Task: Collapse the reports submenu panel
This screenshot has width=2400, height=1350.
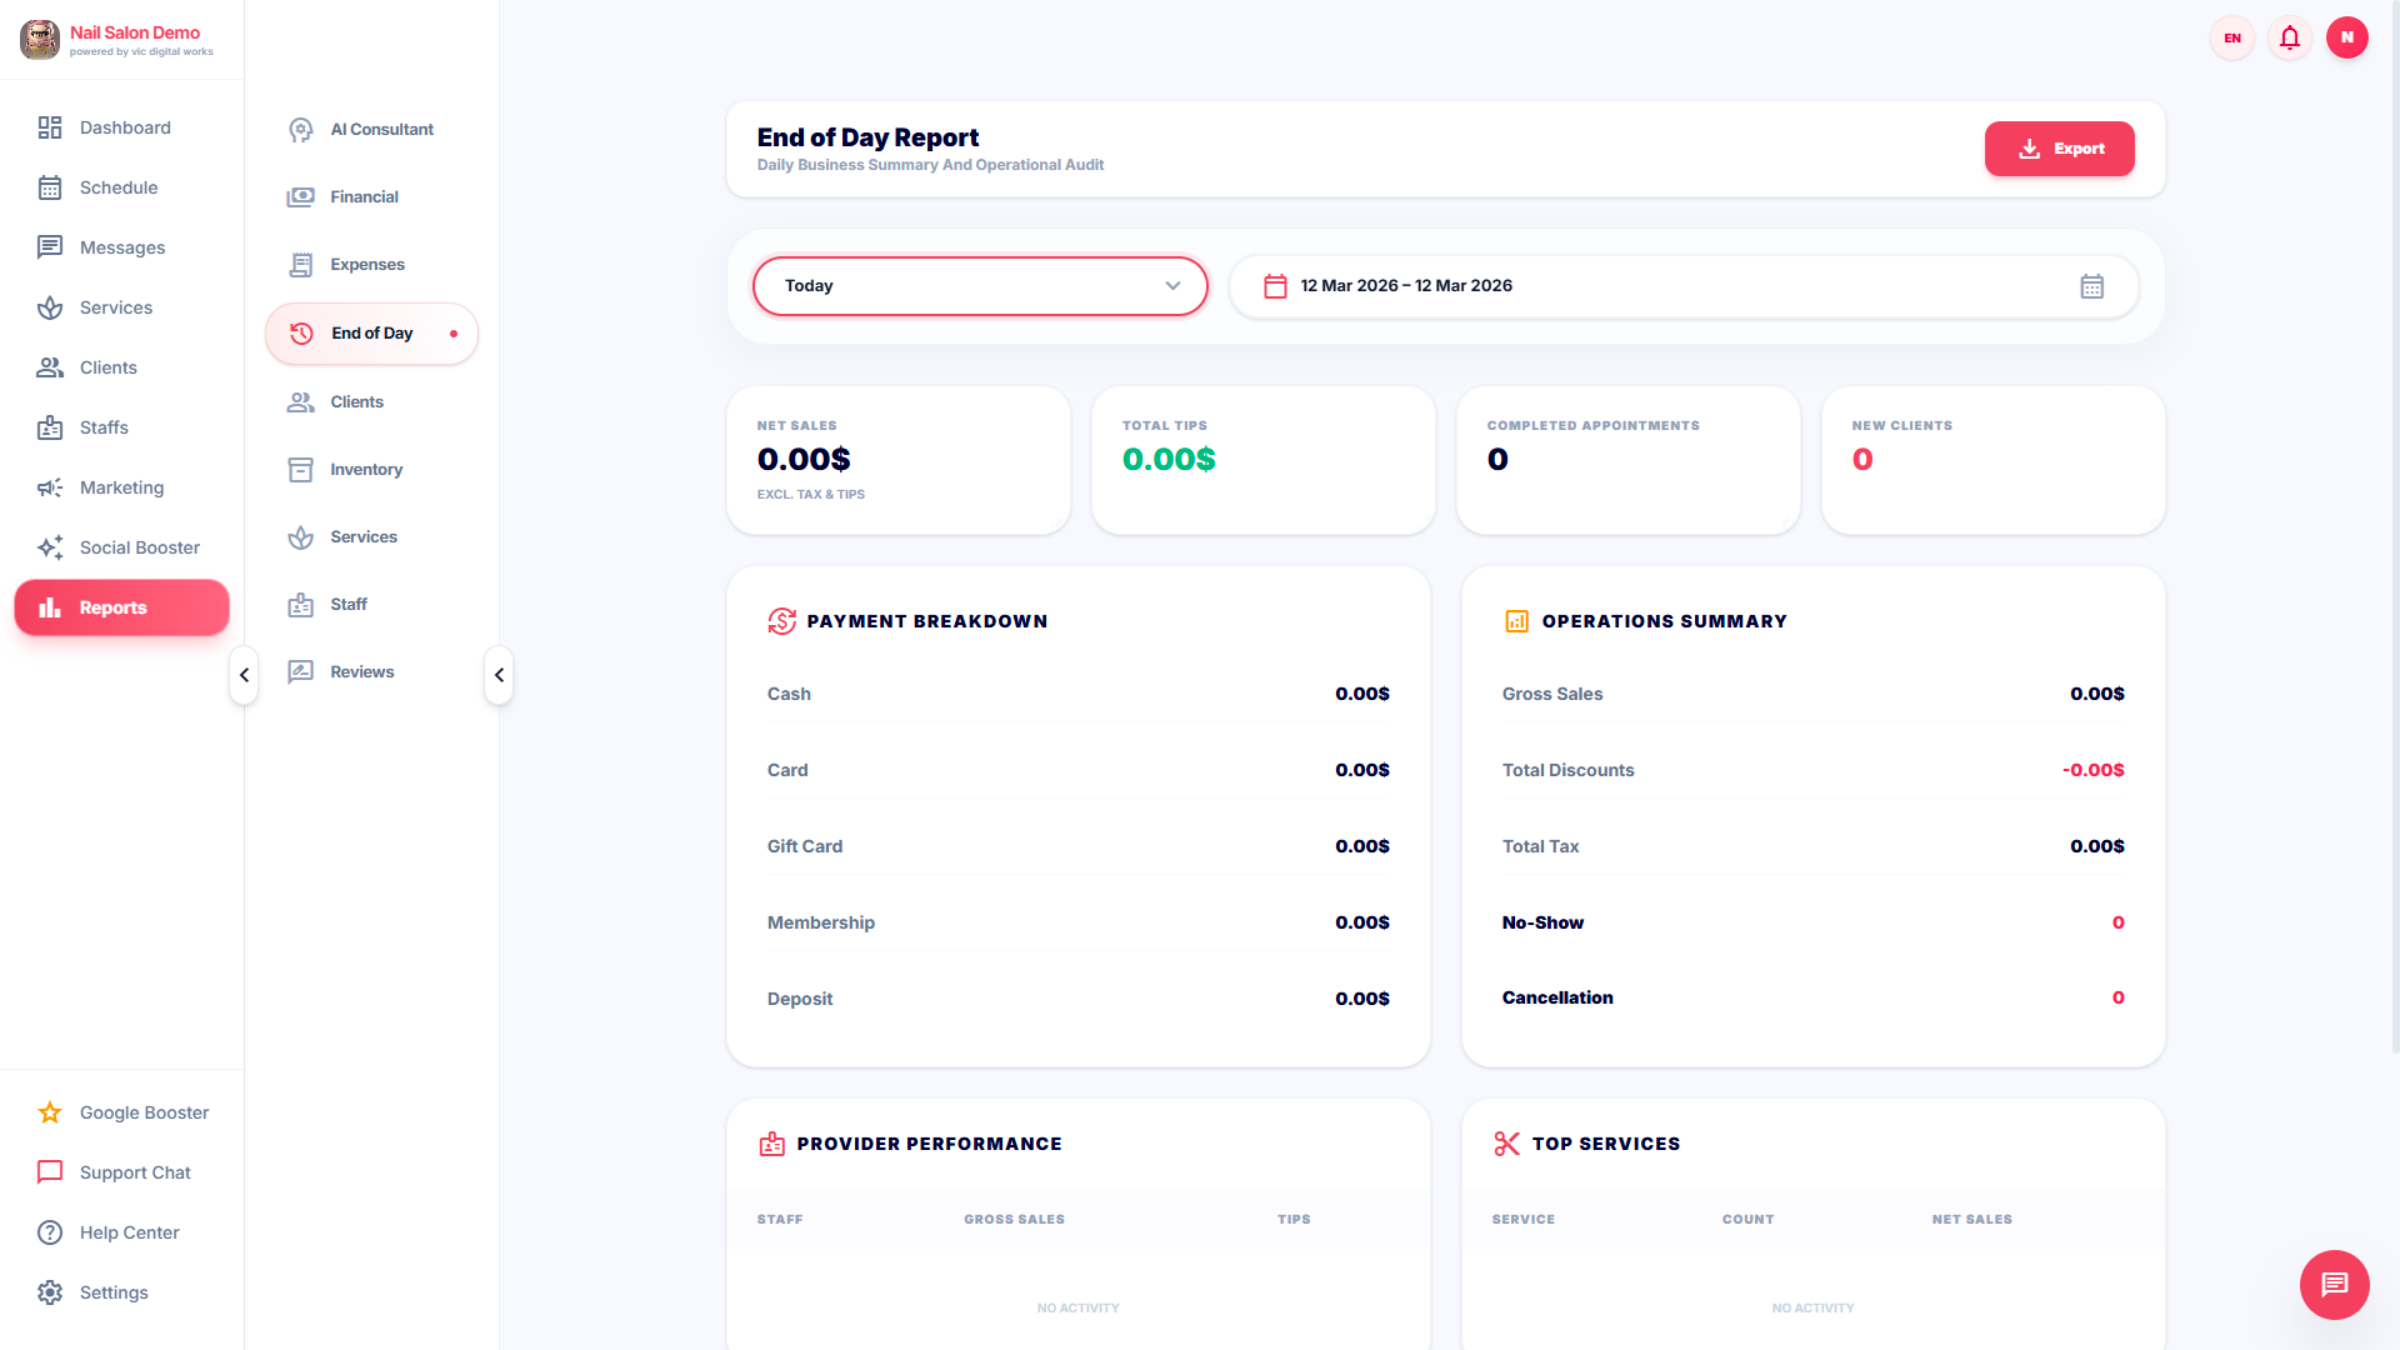Action: pos(498,675)
